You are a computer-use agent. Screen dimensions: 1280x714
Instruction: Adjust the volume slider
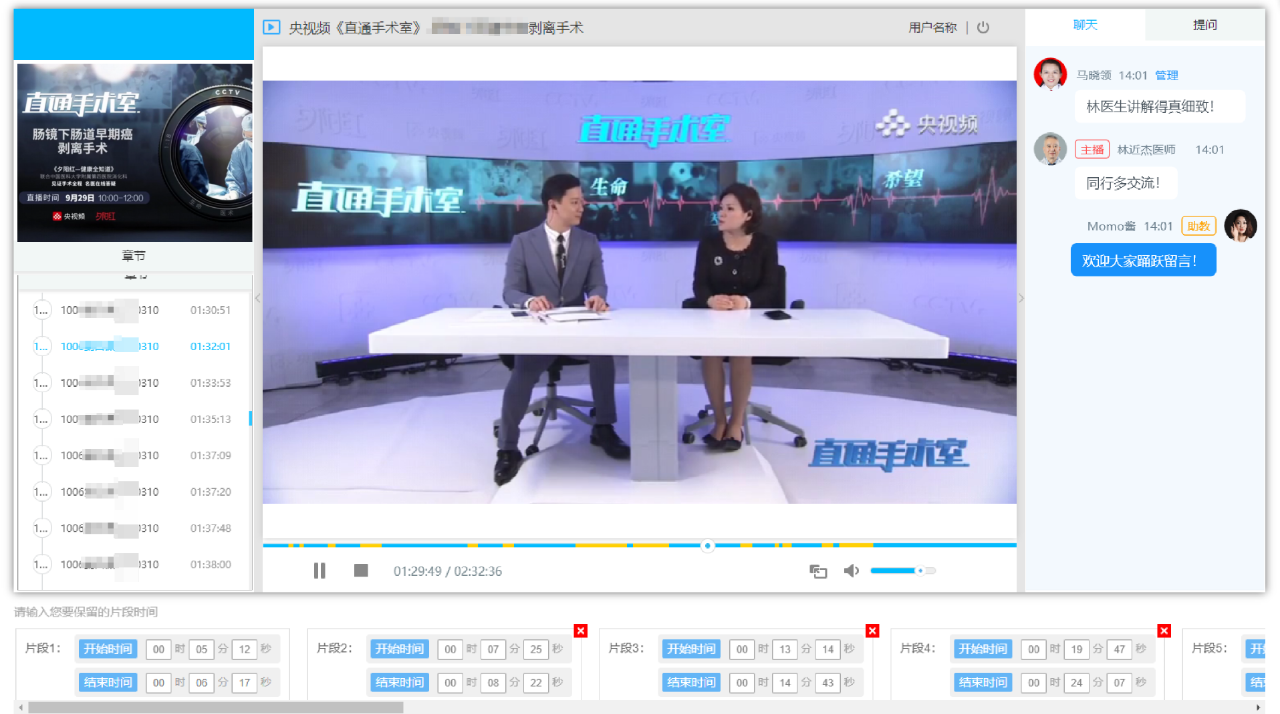tap(903, 570)
